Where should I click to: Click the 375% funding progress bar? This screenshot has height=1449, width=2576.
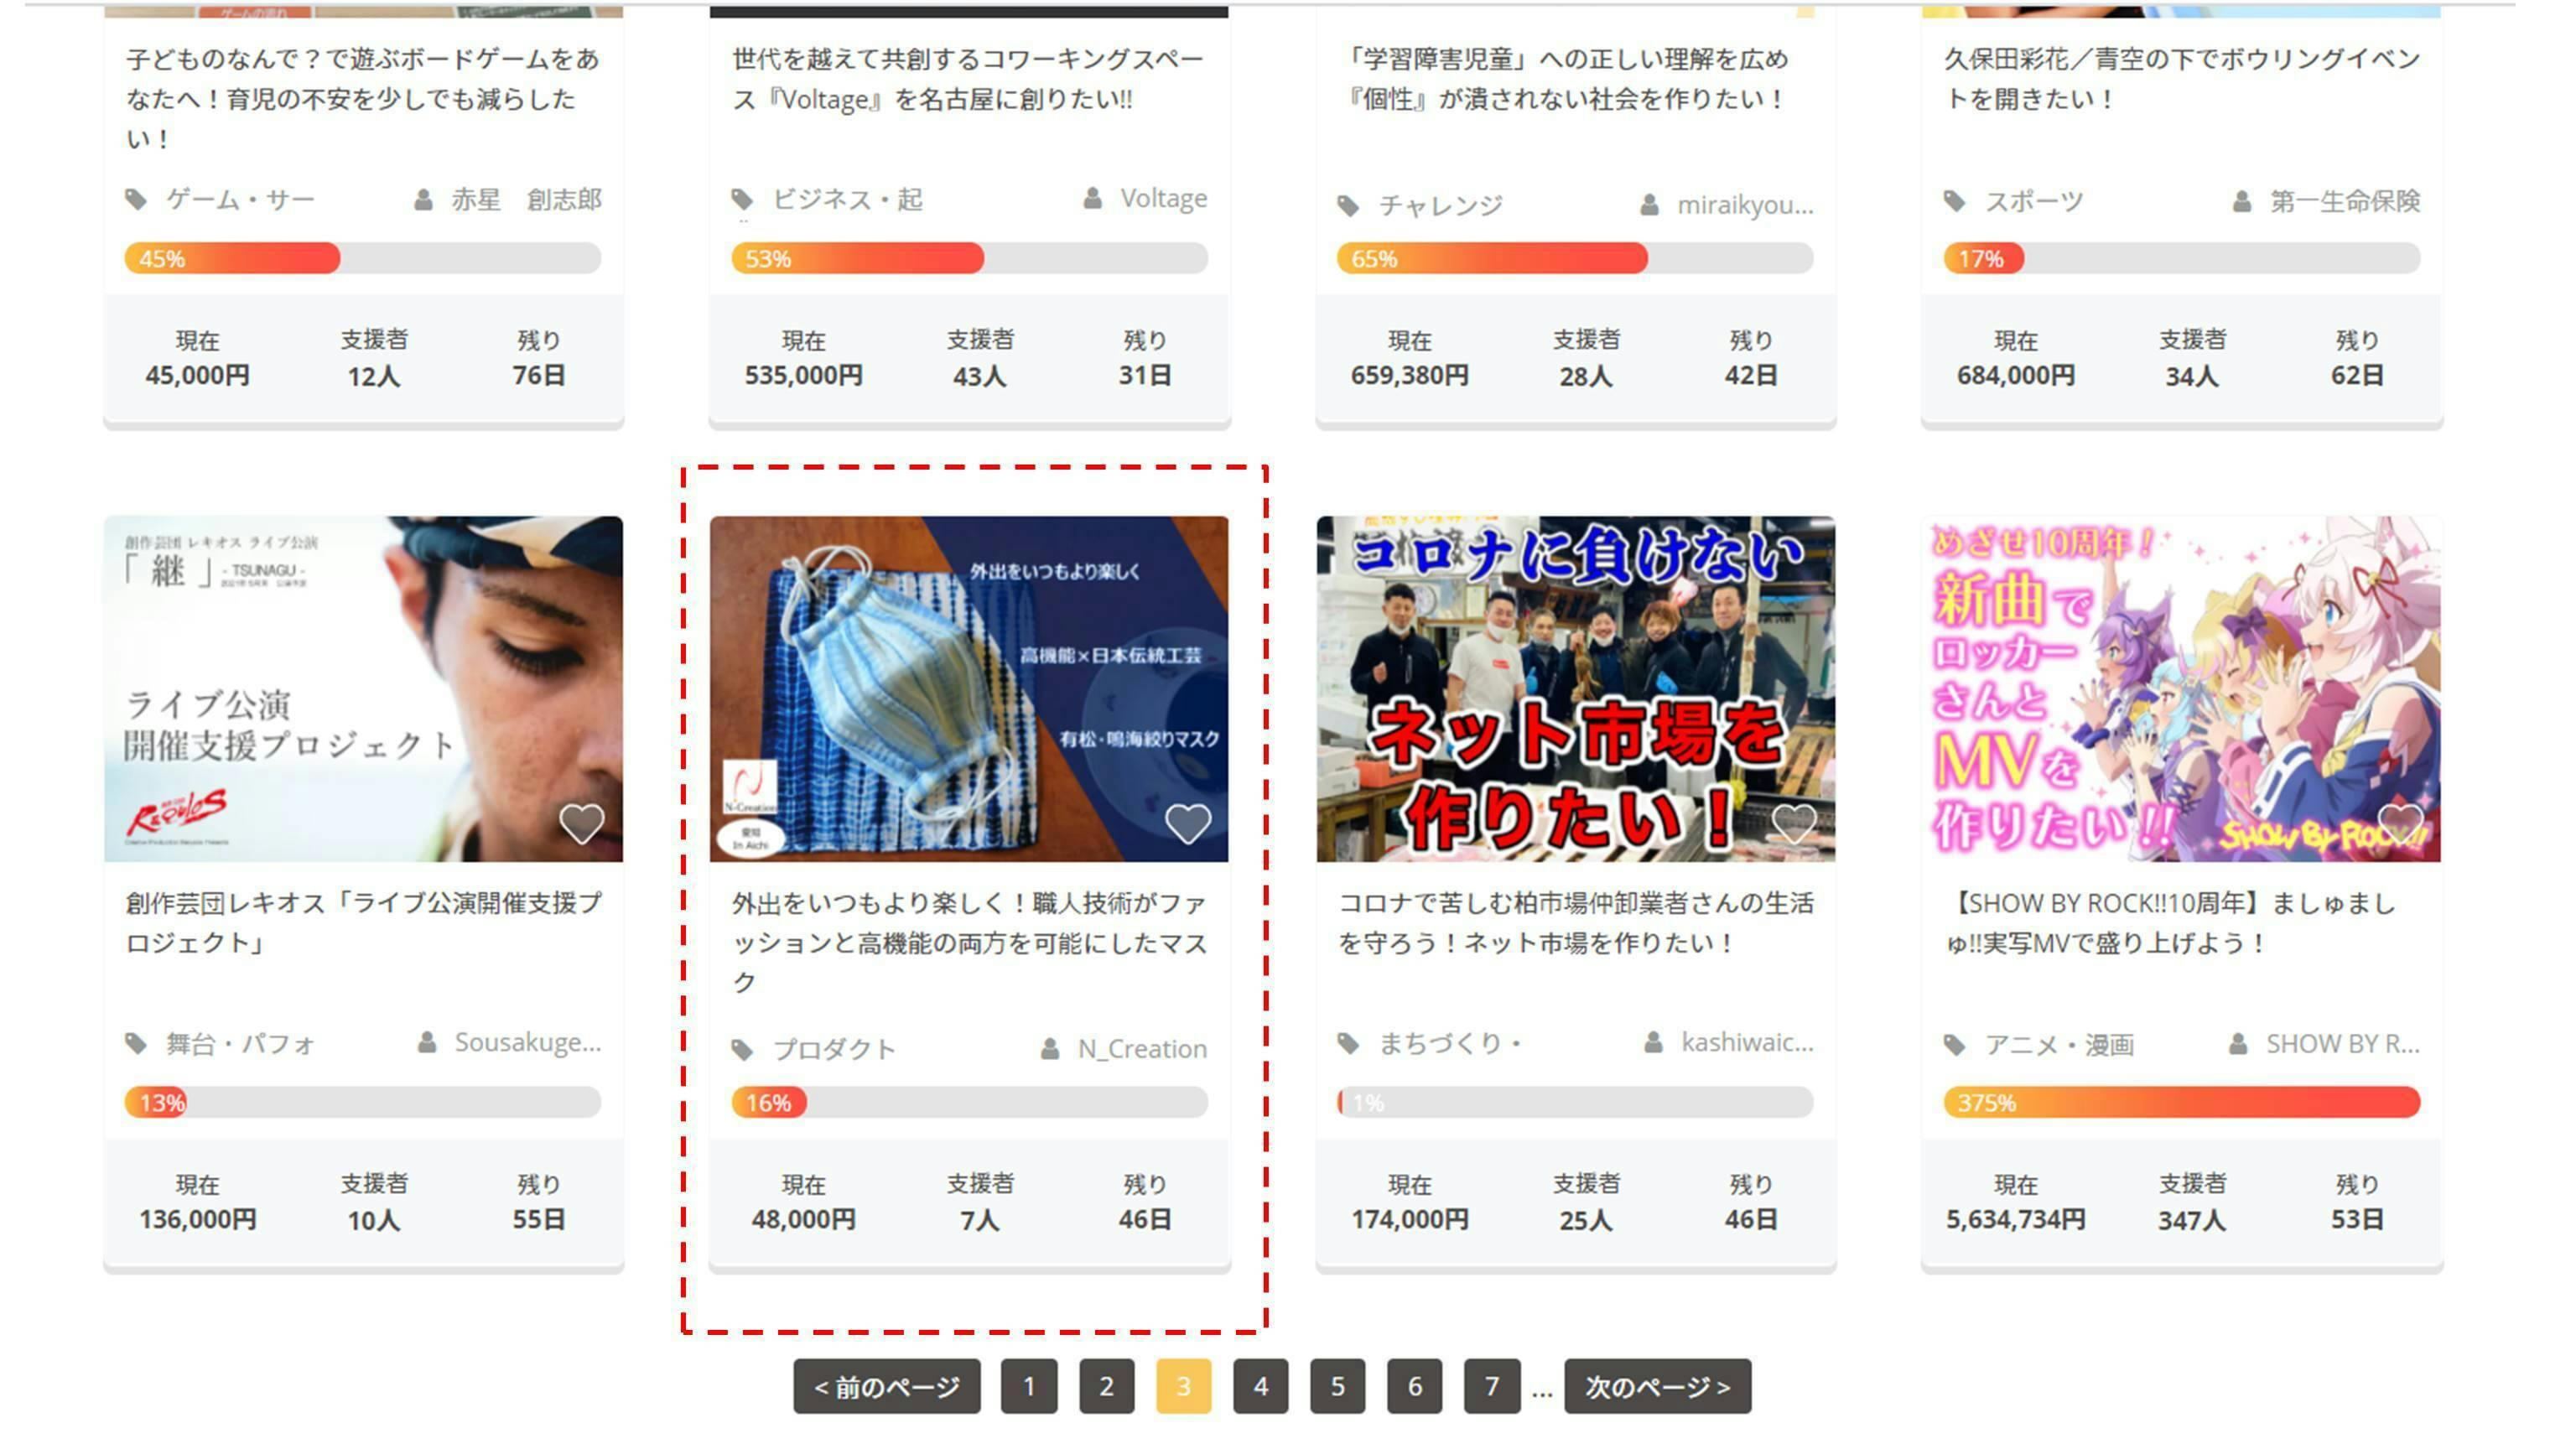click(x=2182, y=1102)
